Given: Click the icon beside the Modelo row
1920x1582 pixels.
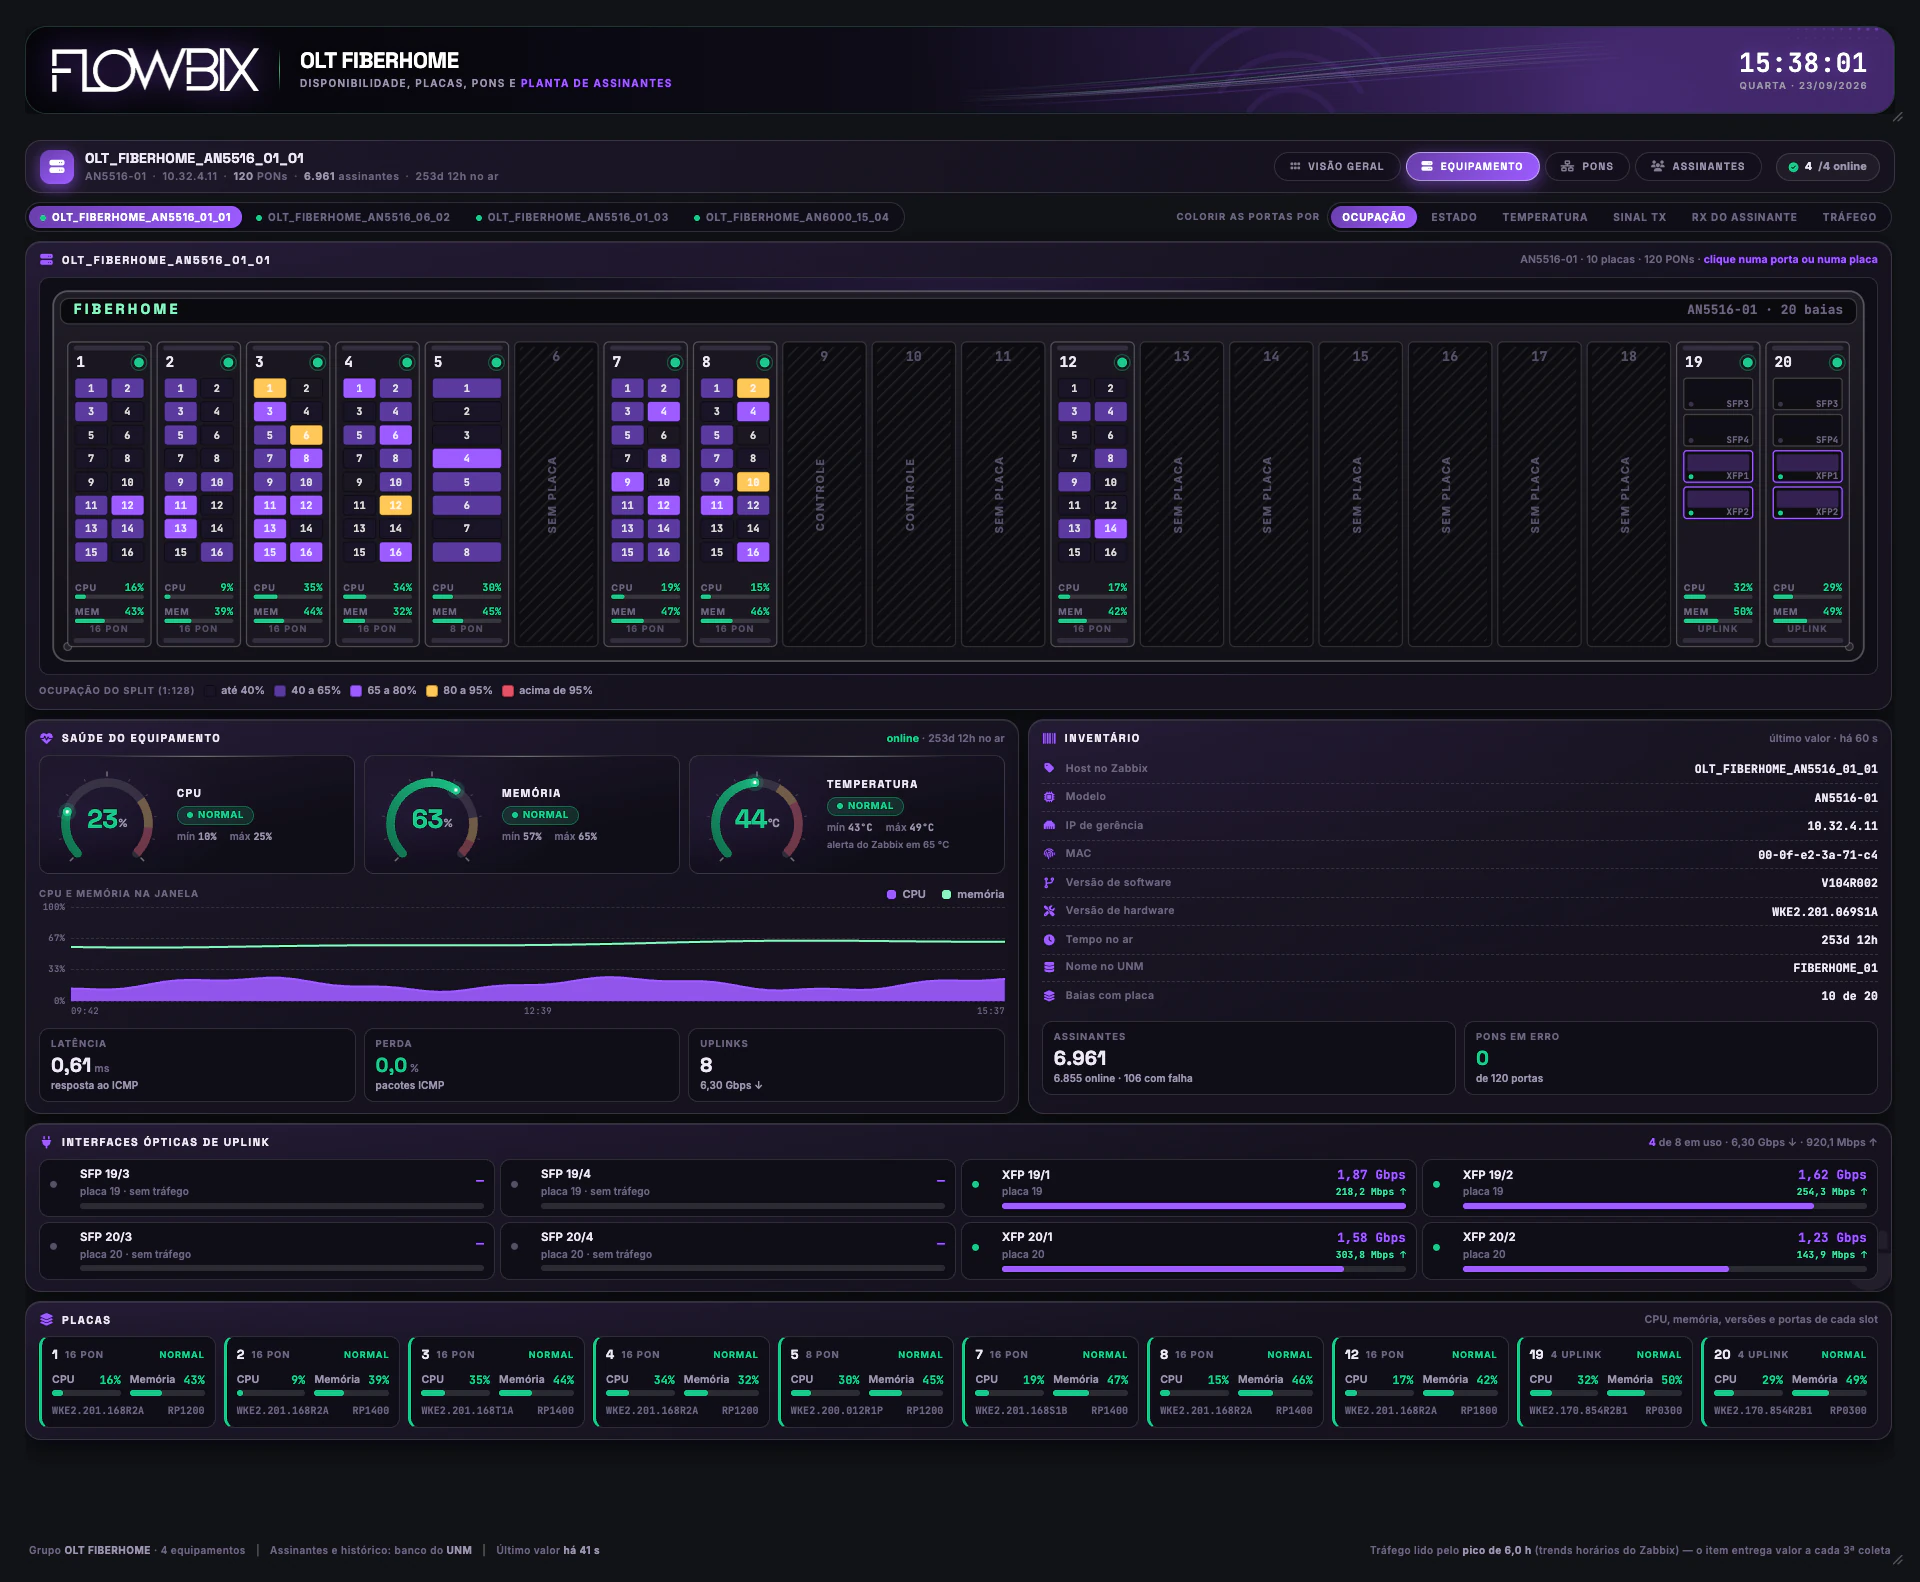Looking at the screenshot, I should [x=1049, y=797].
